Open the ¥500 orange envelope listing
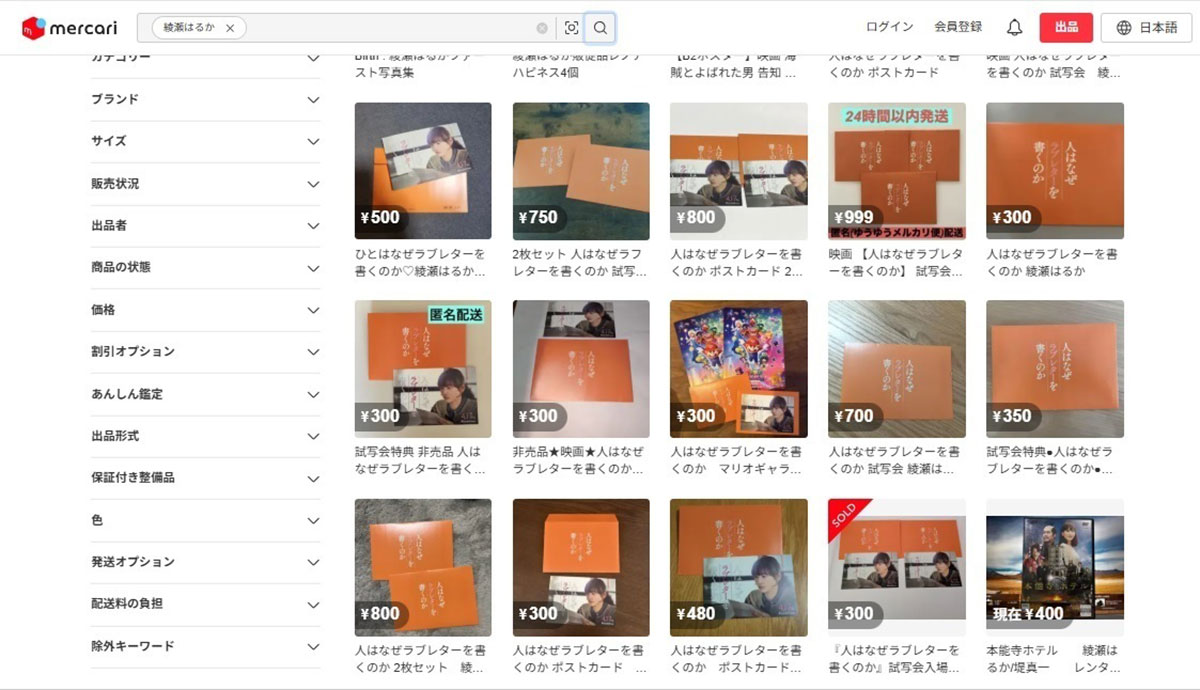The image size is (1200, 690). pos(422,172)
